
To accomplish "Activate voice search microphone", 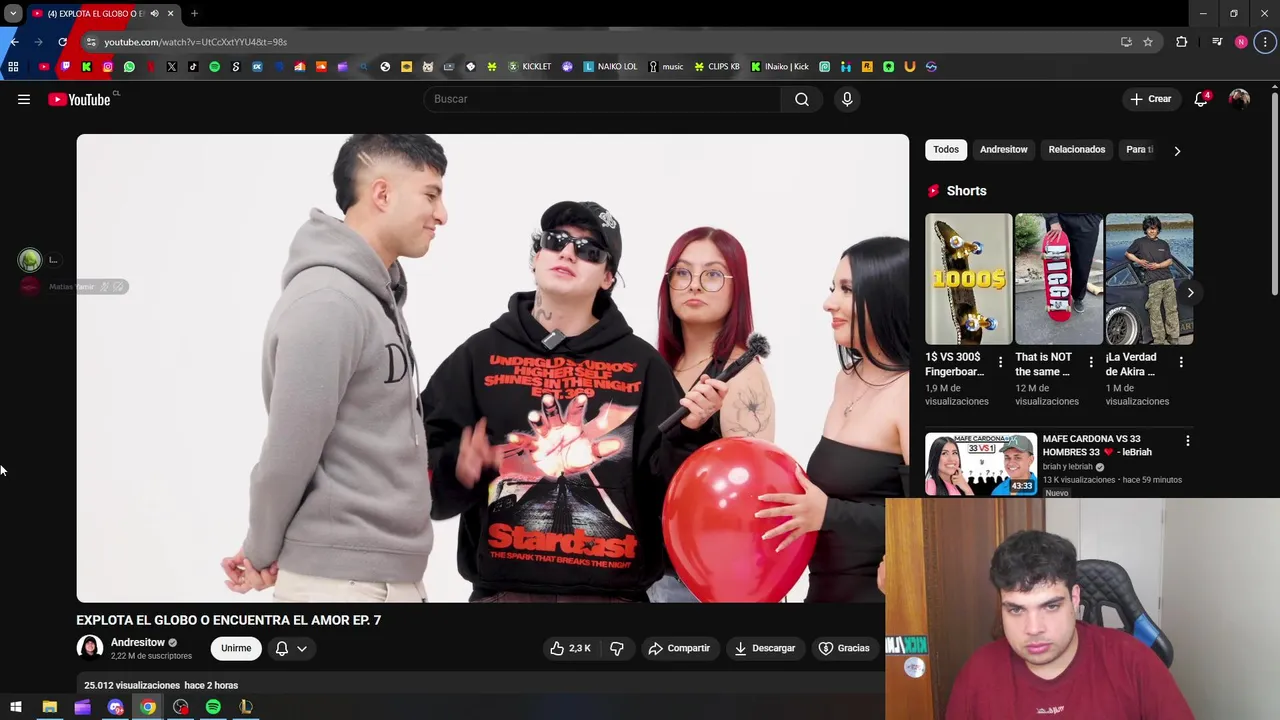I will [847, 99].
